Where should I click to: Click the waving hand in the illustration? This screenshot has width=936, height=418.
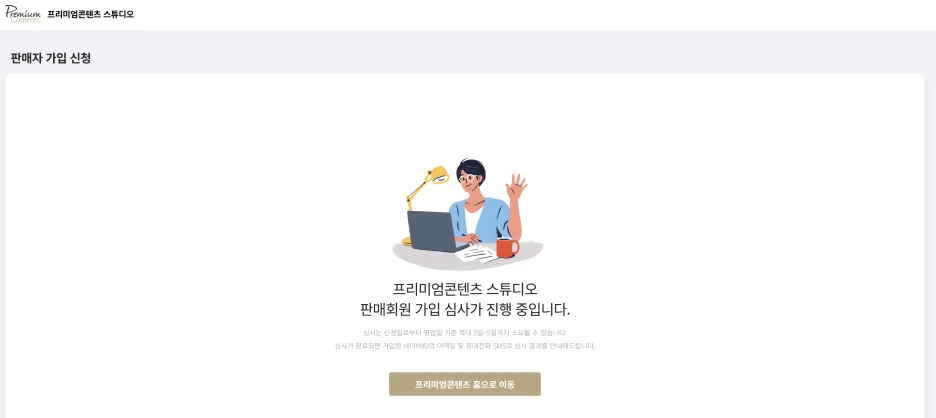coord(516,187)
